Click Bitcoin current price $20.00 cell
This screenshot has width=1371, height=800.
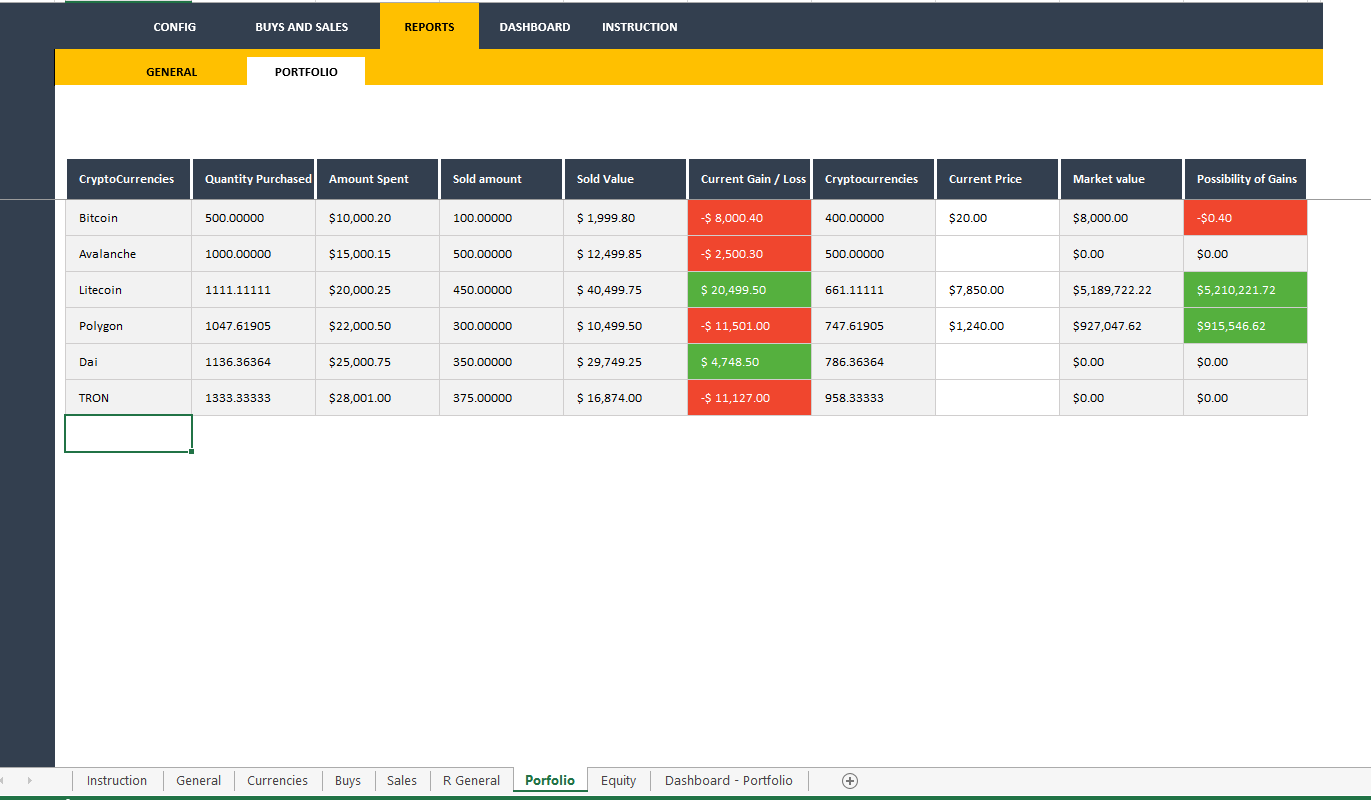pyautogui.click(x=997, y=218)
